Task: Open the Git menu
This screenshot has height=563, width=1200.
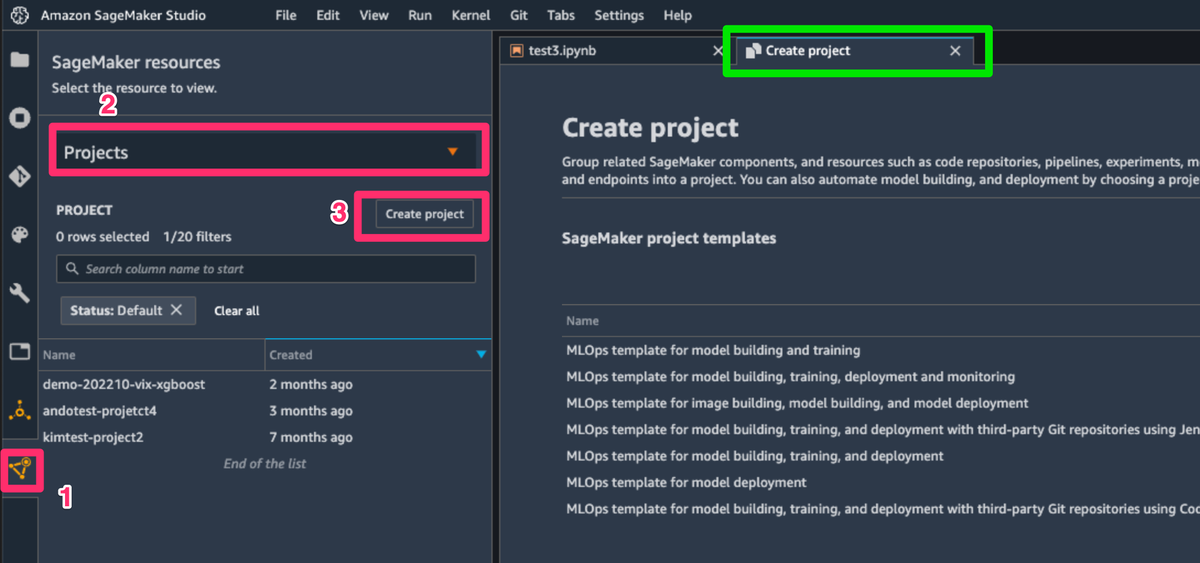Action: pos(519,15)
